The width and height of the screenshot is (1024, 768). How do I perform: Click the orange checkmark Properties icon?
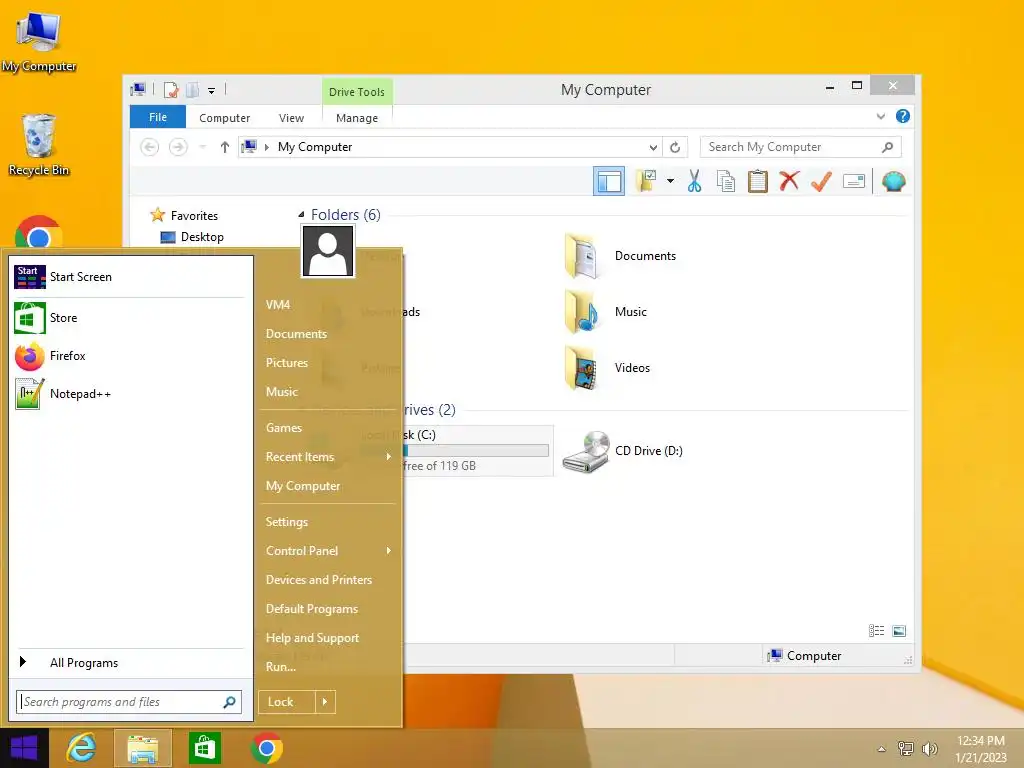[821, 181]
